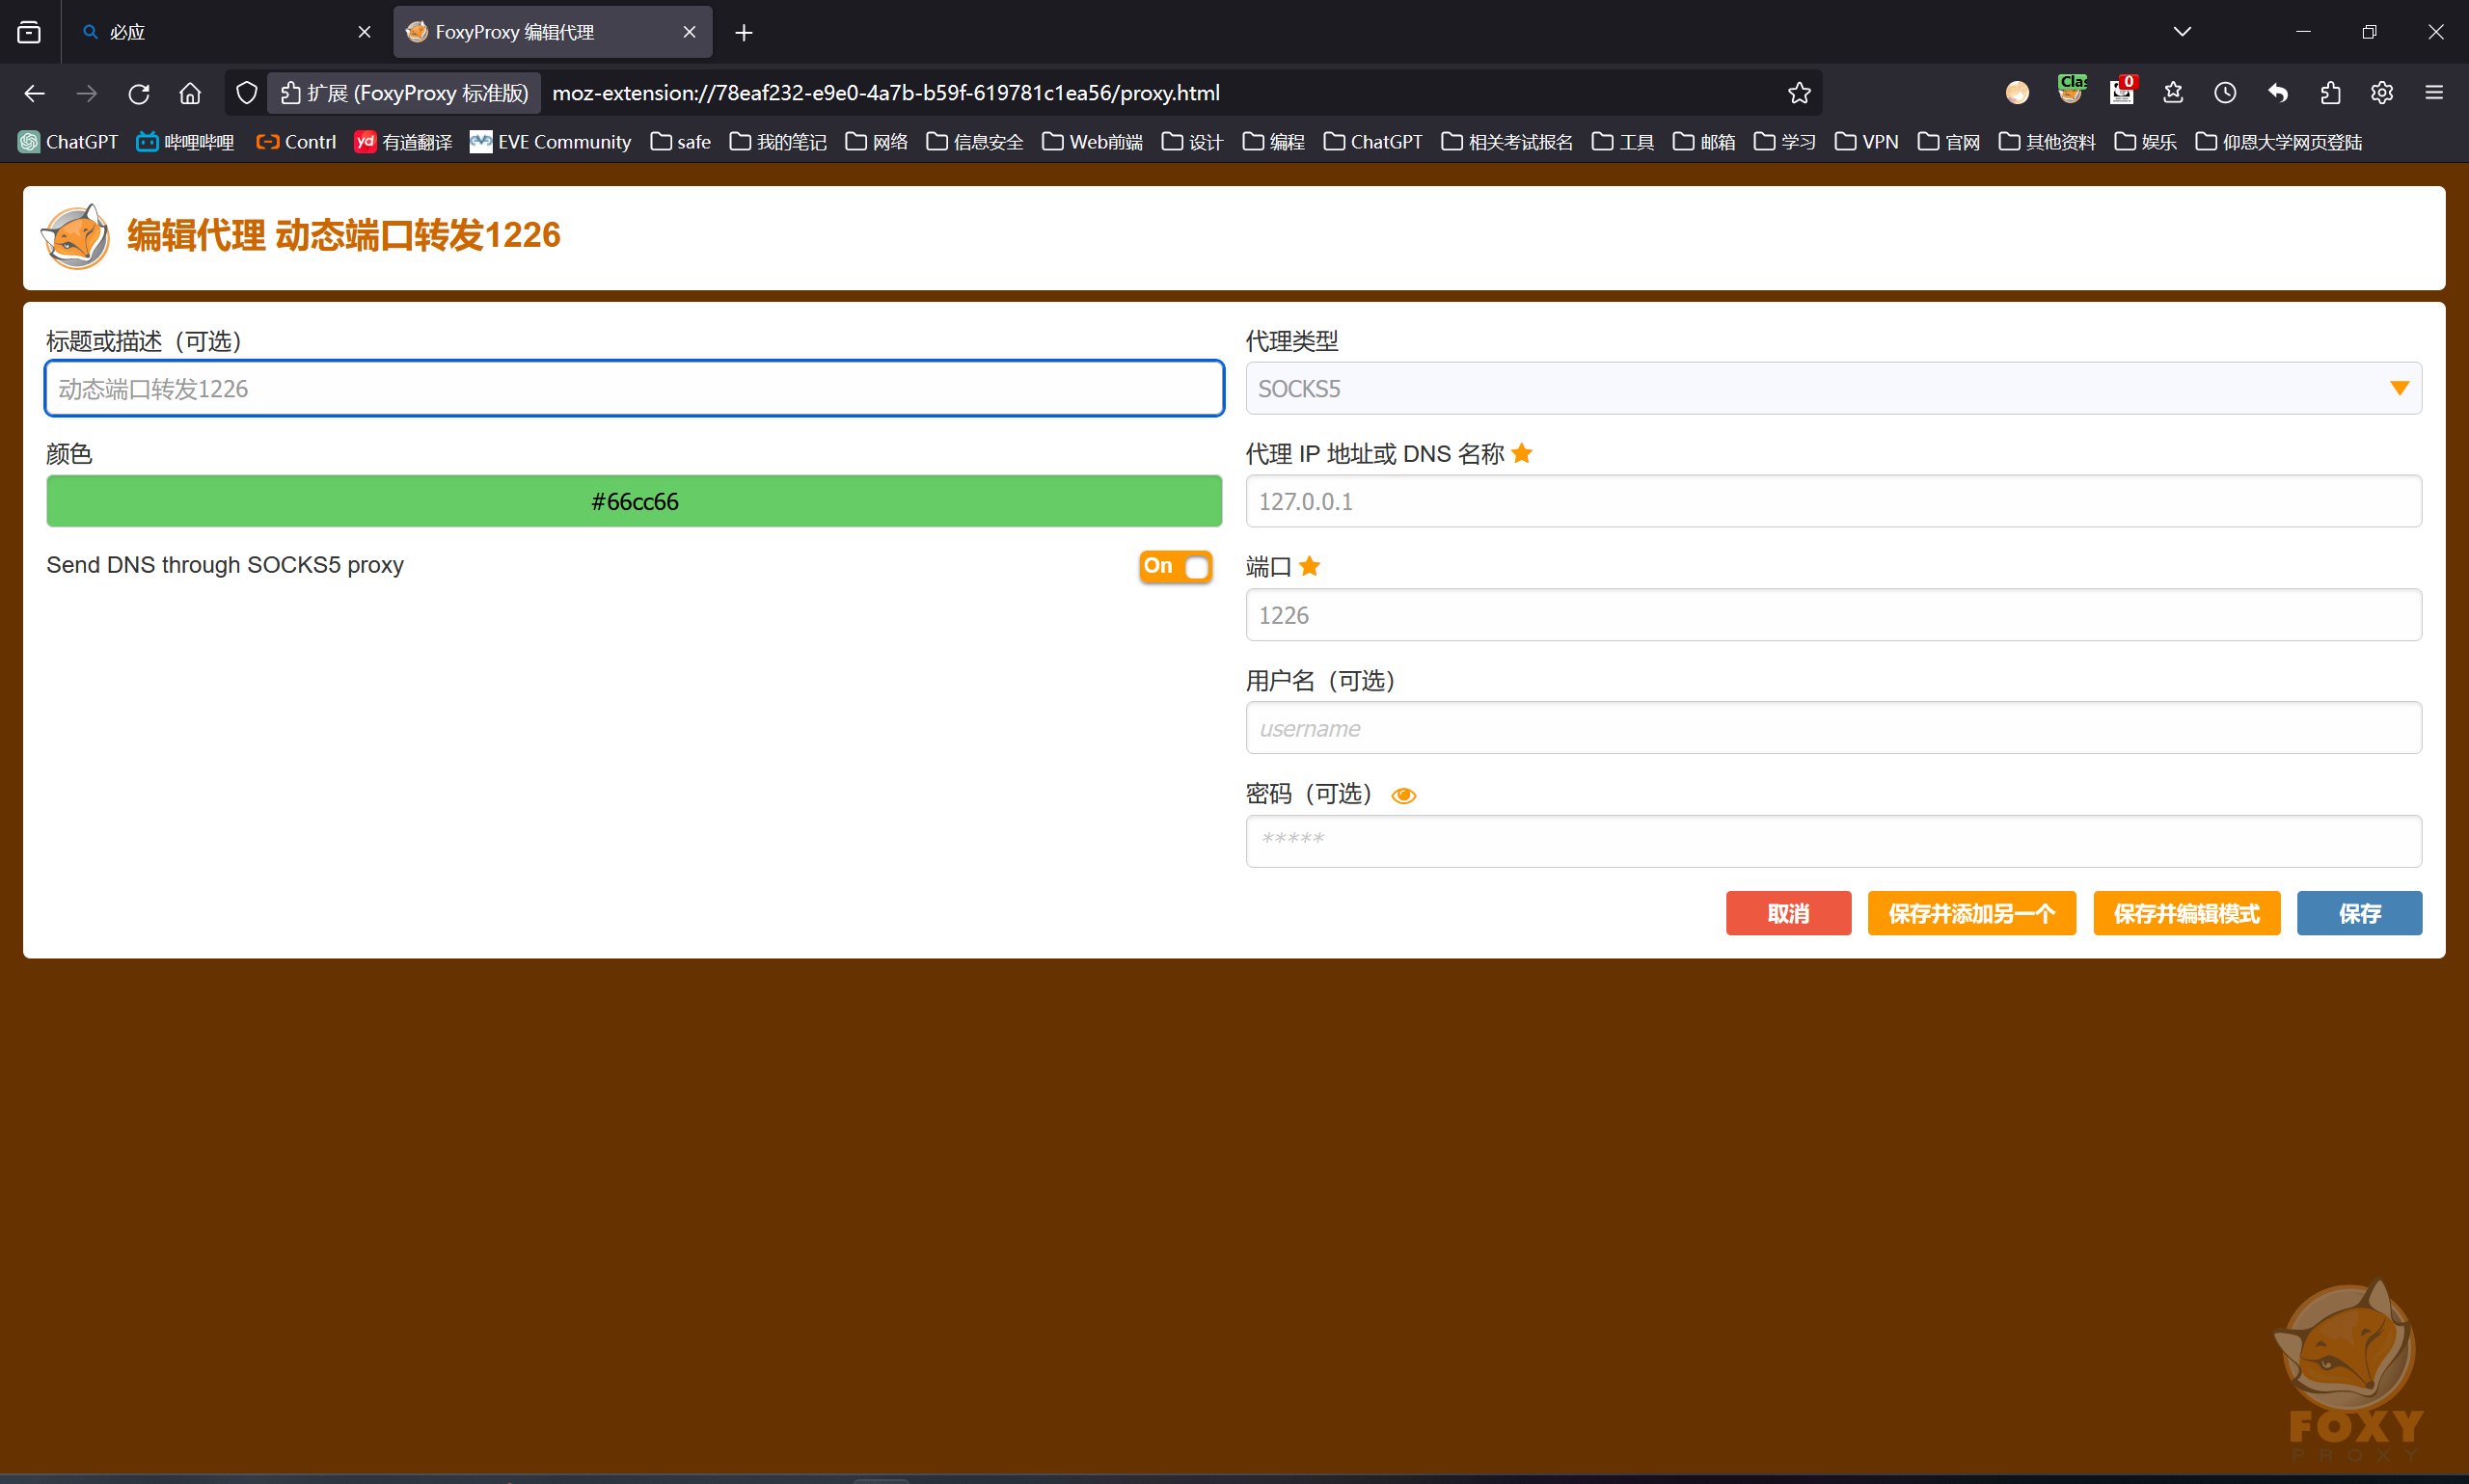Open the 有道翻译 bookmark
Screen dimensions: 2469x1484
pos(403,142)
